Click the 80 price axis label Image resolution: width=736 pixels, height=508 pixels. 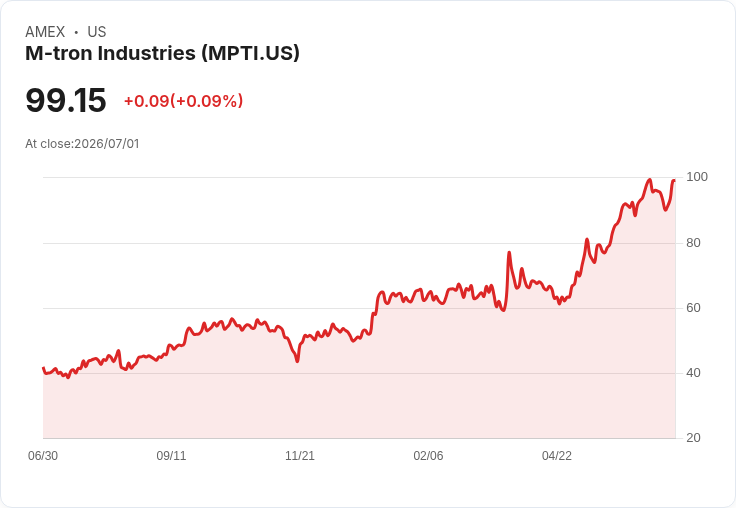pyautogui.click(x=693, y=243)
